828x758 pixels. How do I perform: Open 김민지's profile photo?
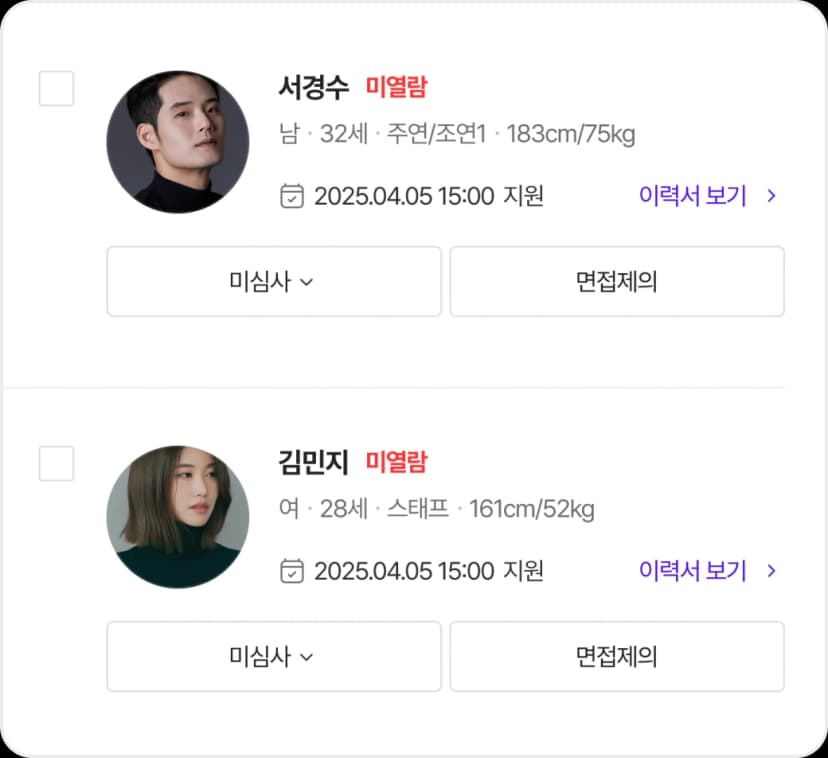178,516
